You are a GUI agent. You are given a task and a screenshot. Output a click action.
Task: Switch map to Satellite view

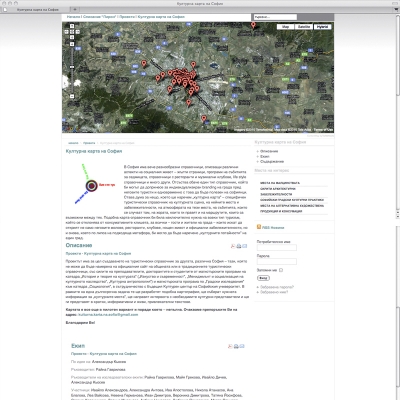pos(304,27)
